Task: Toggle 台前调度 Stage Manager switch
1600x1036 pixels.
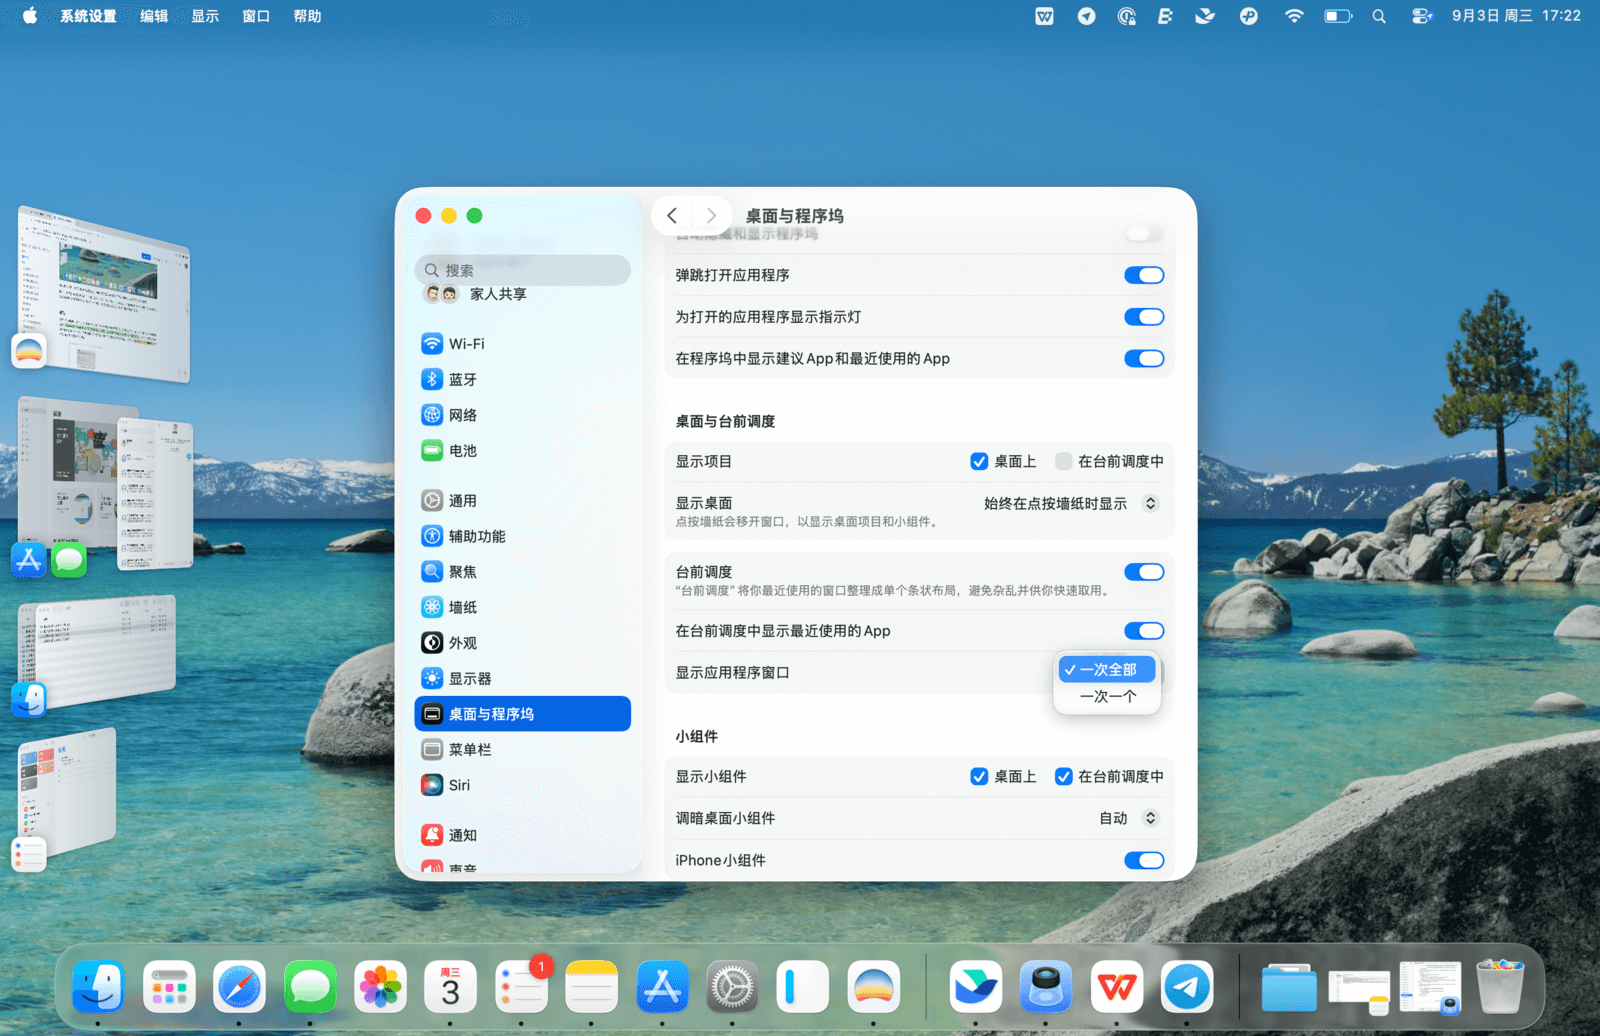Action: [x=1143, y=572]
